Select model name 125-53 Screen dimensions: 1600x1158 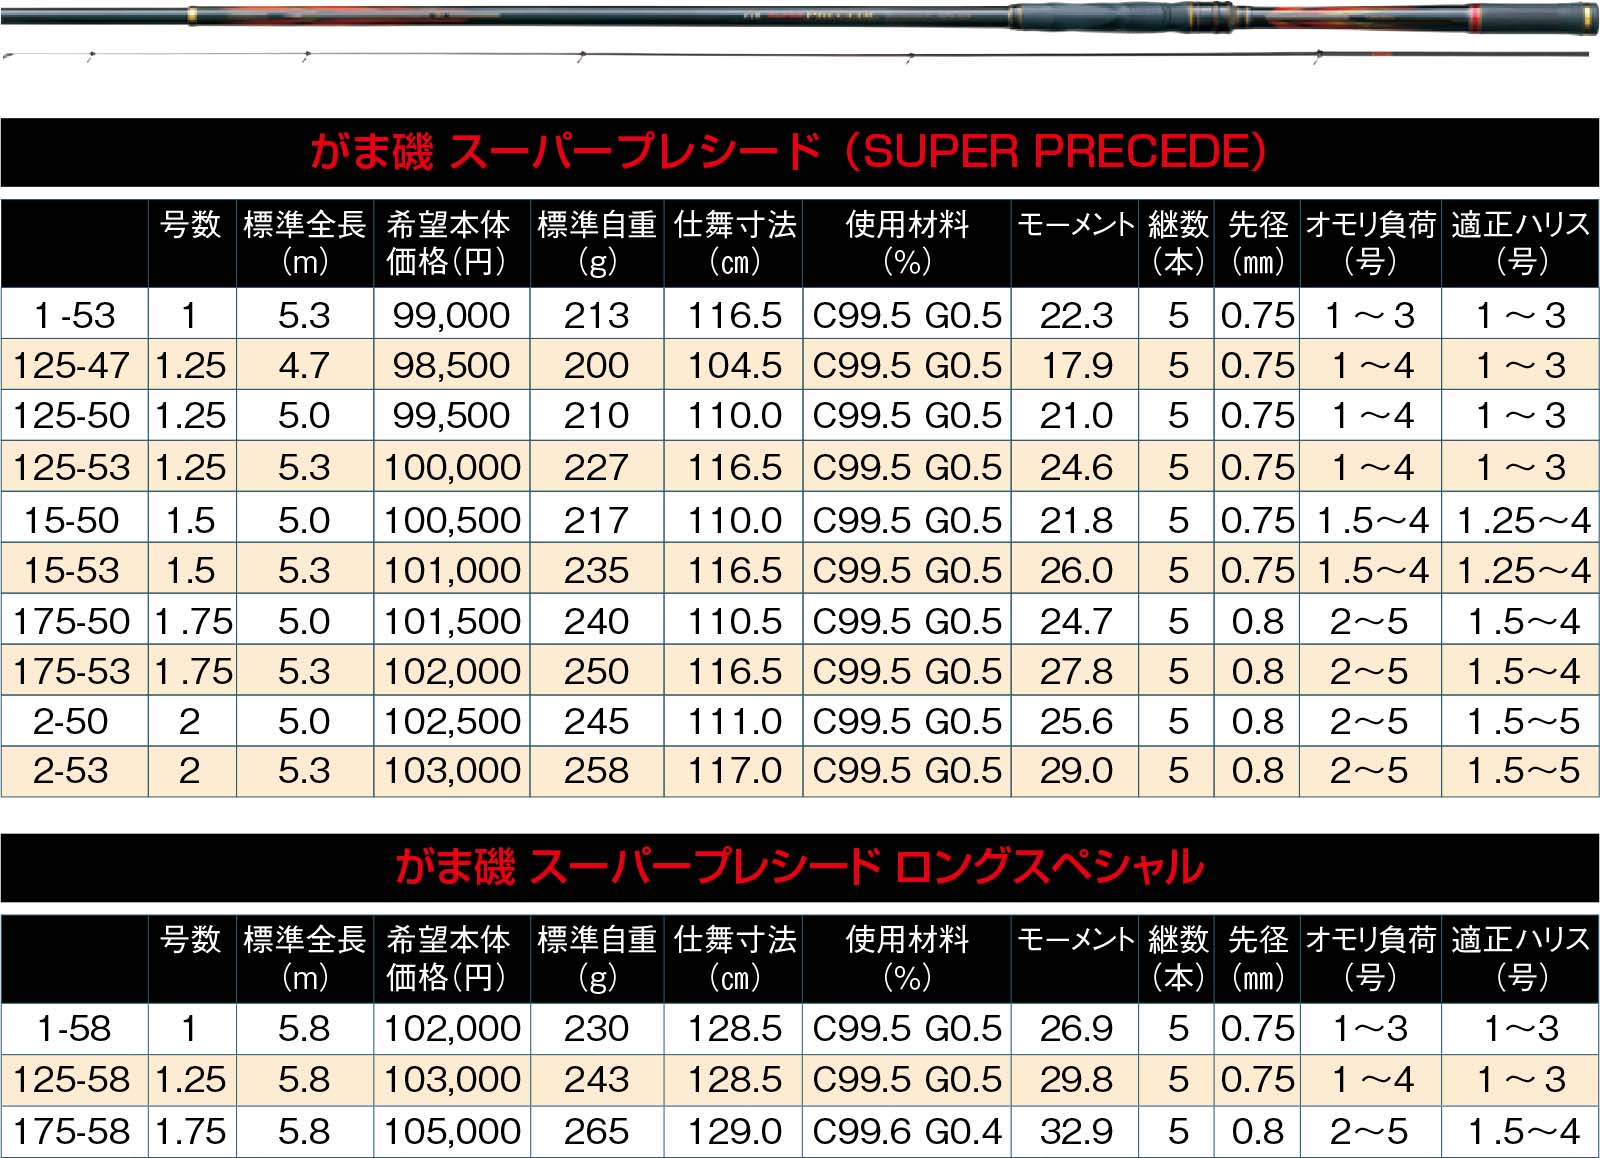pyautogui.click(x=71, y=467)
